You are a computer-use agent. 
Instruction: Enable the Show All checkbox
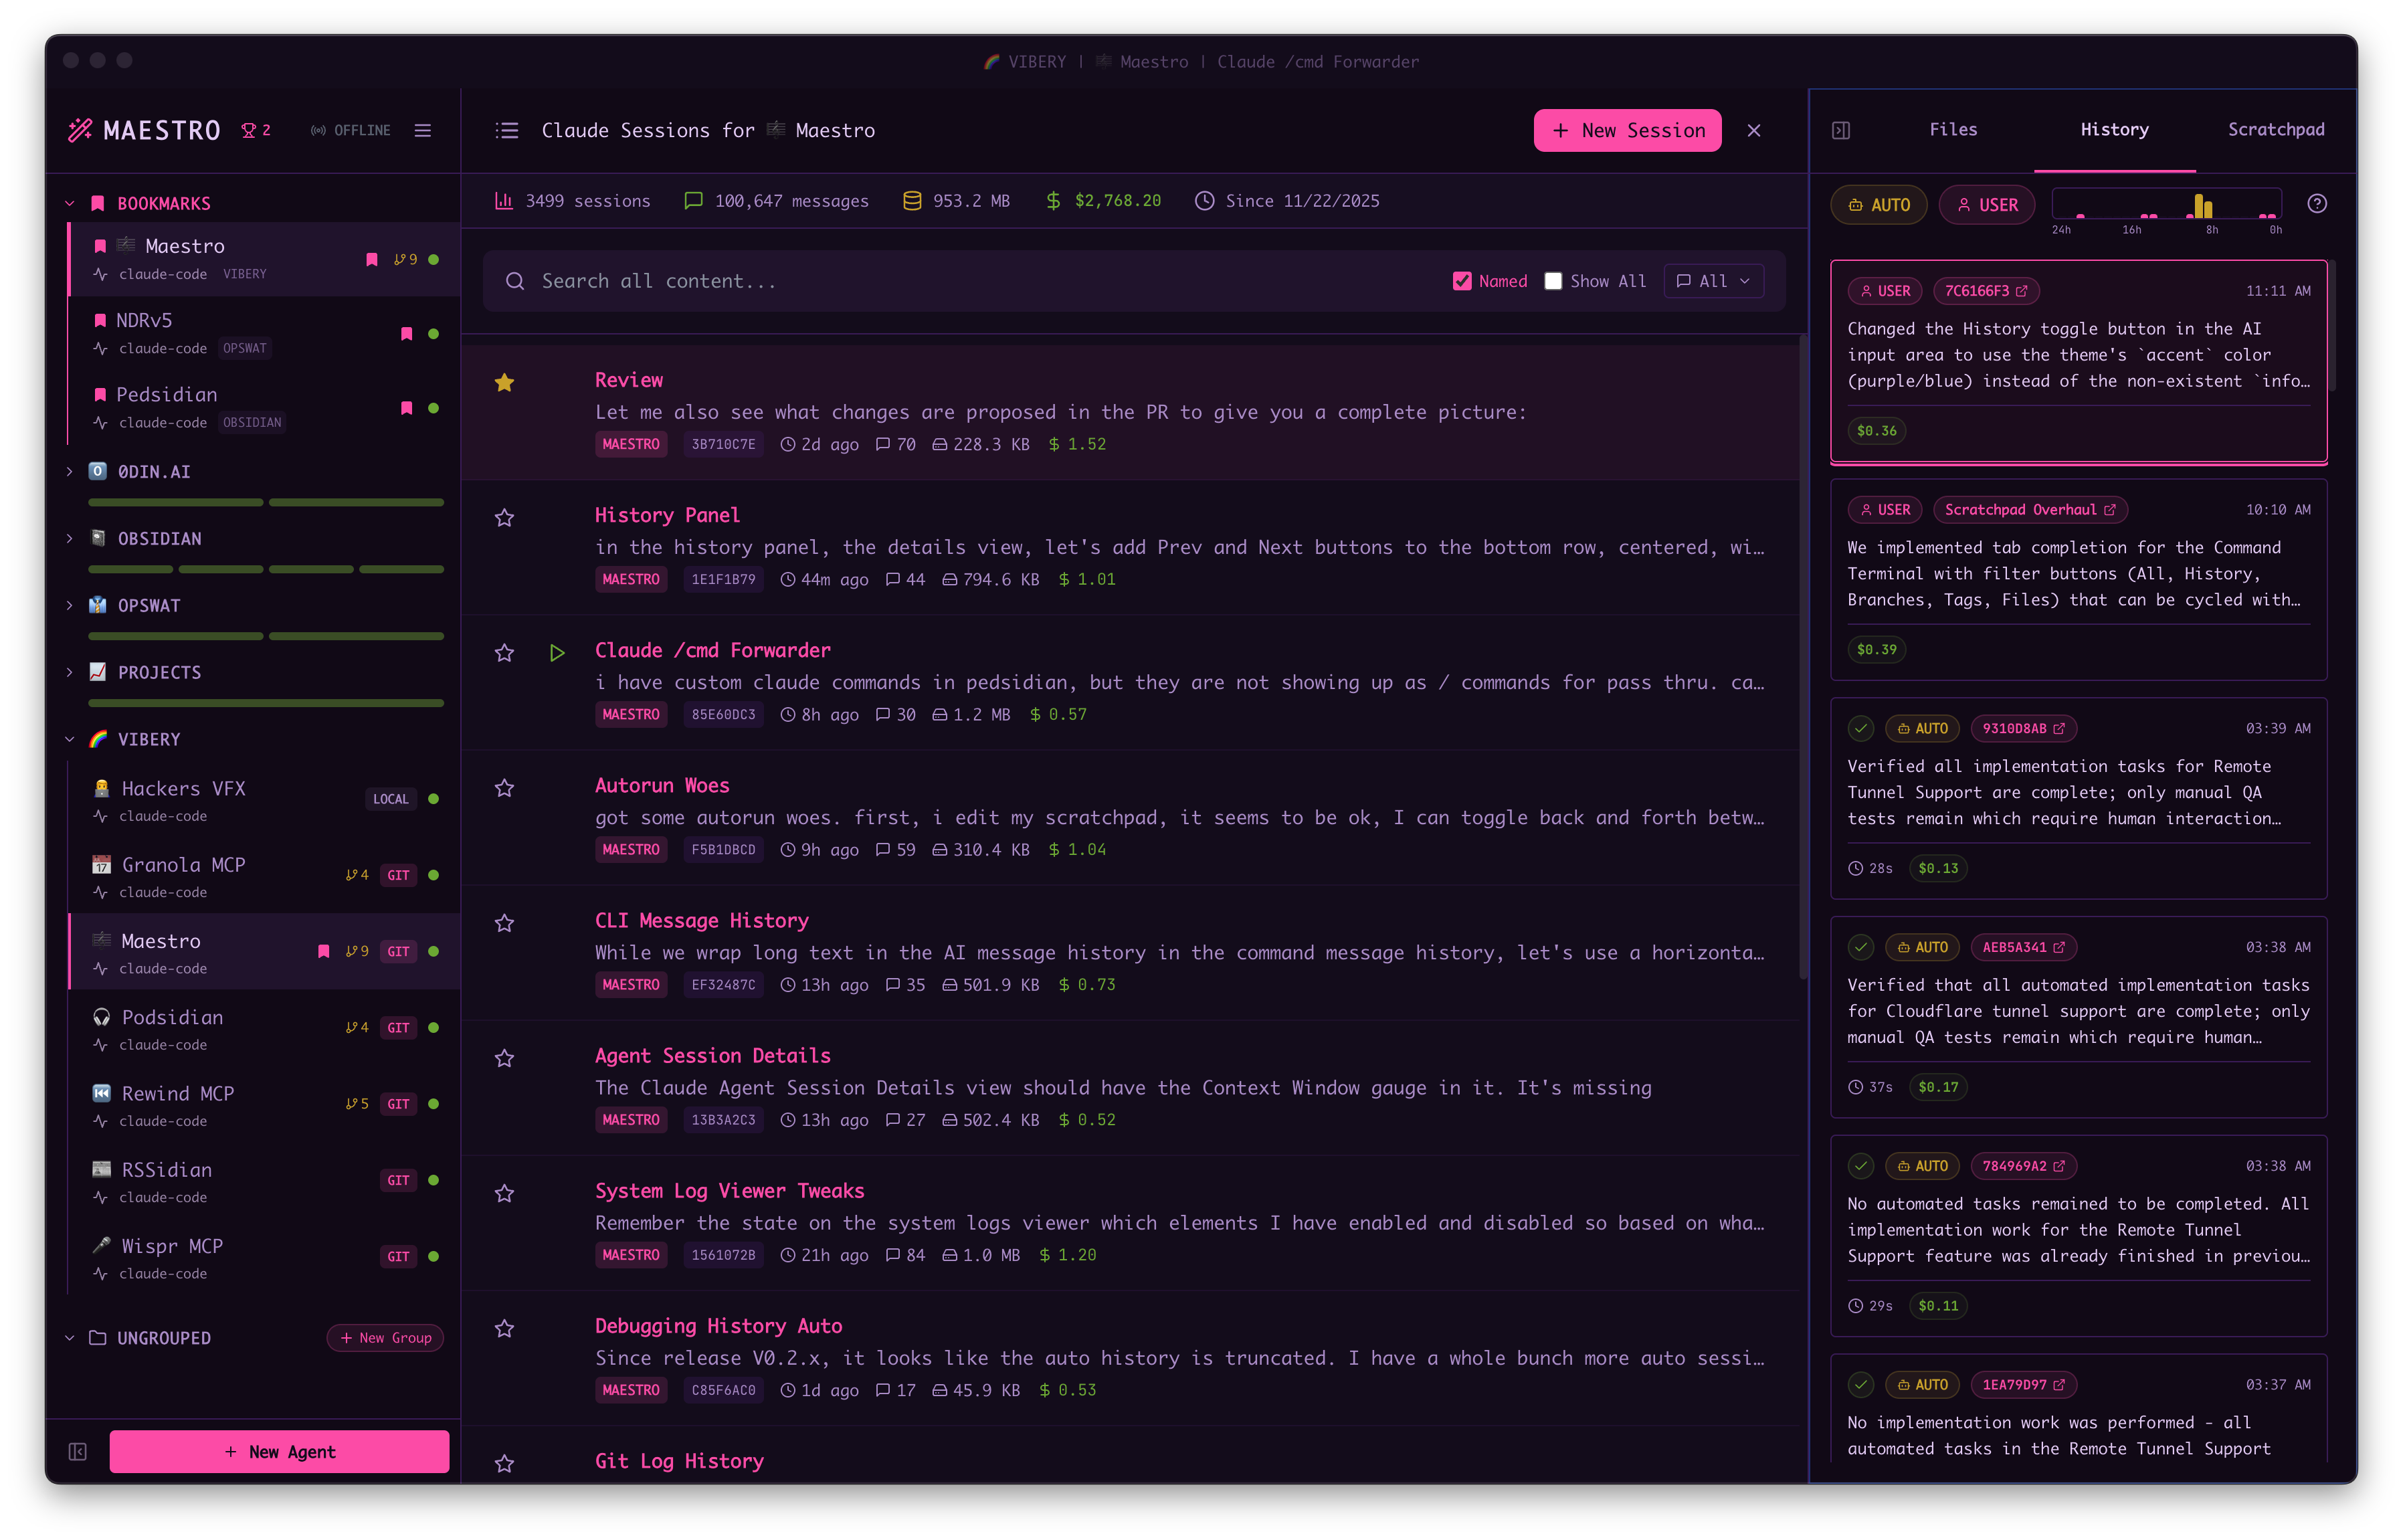point(1553,281)
